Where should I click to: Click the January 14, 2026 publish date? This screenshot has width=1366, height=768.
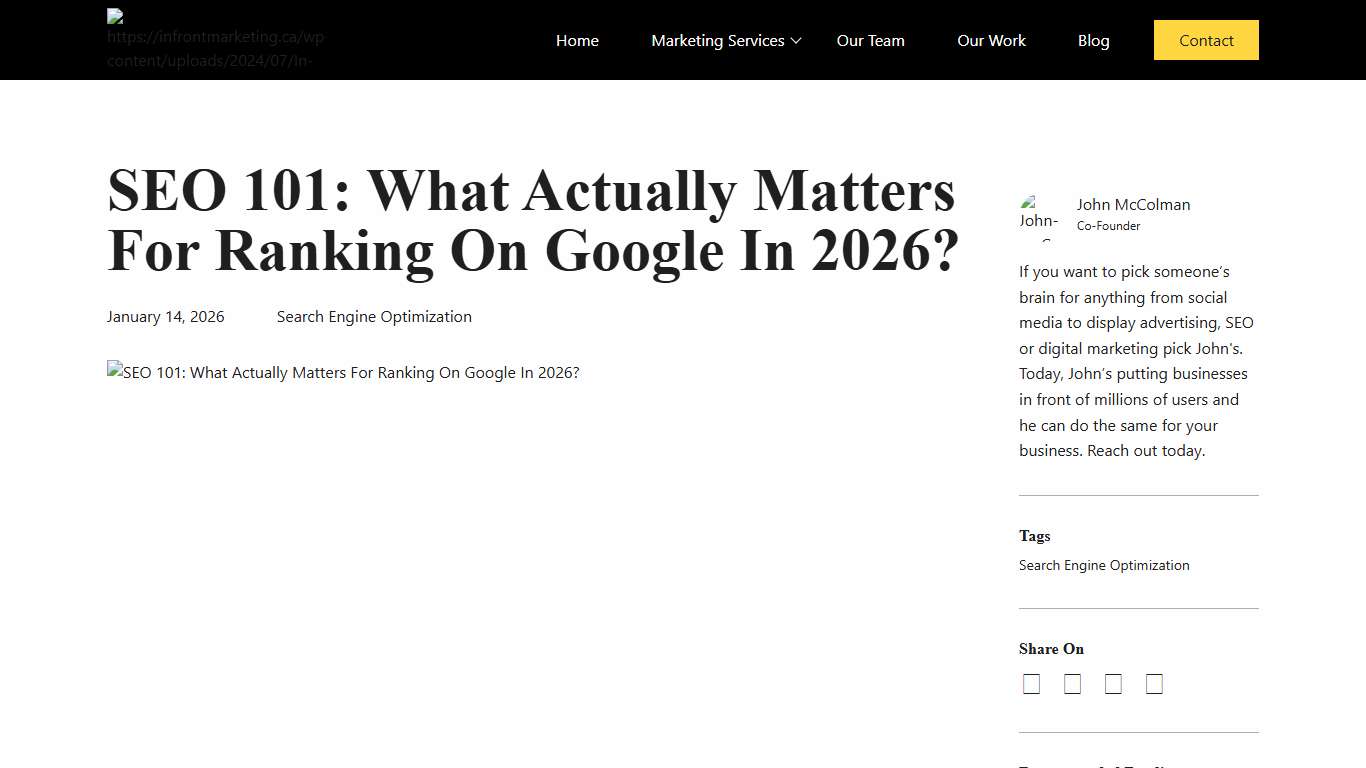click(x=165, y=316)
